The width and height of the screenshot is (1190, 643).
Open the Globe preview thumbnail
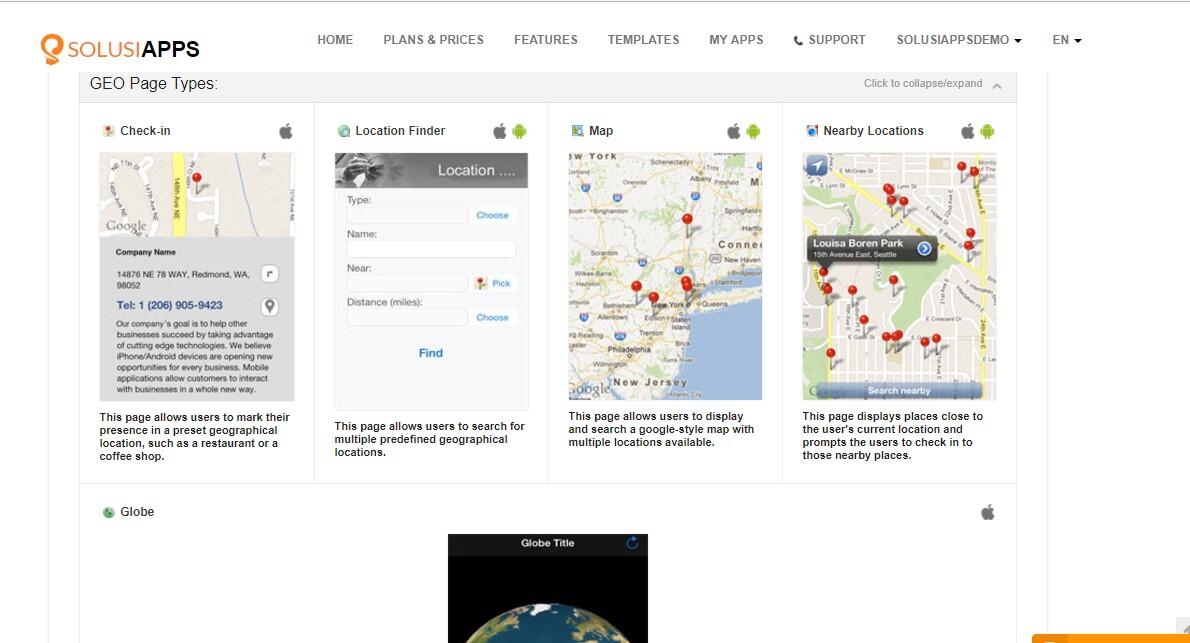click(x=548, y=588)
